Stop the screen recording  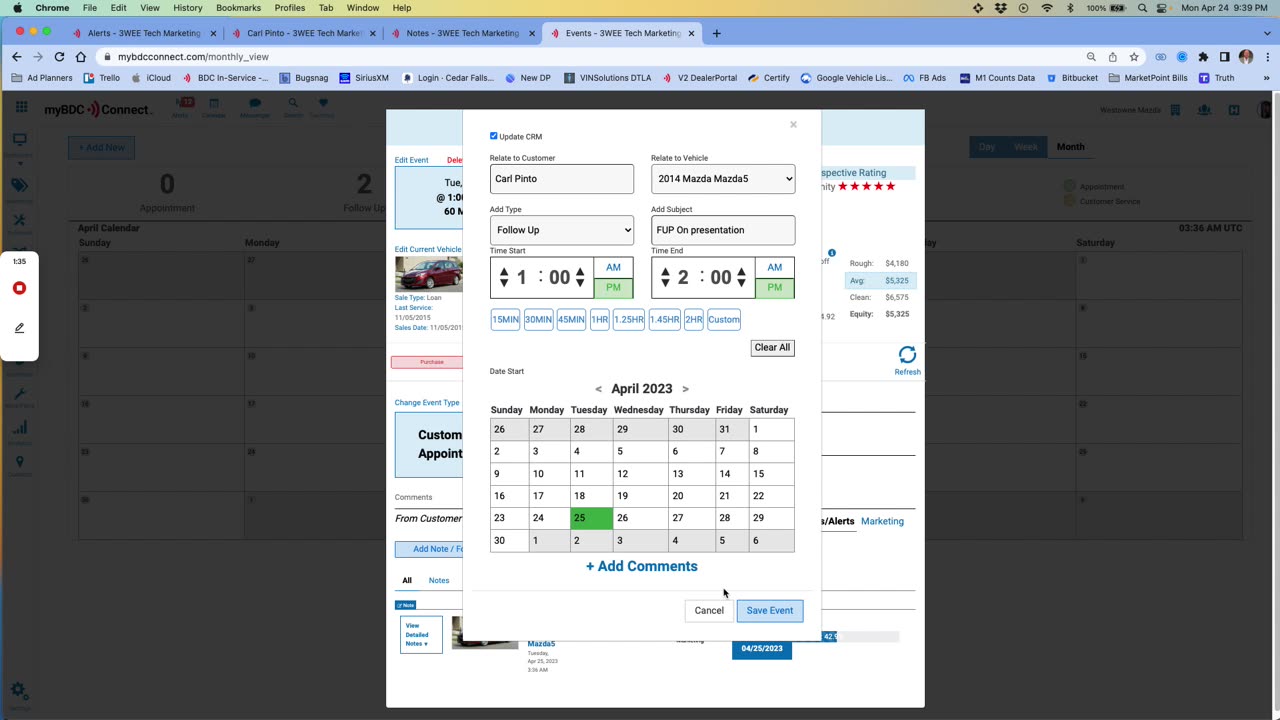click(x=19, y=288)
